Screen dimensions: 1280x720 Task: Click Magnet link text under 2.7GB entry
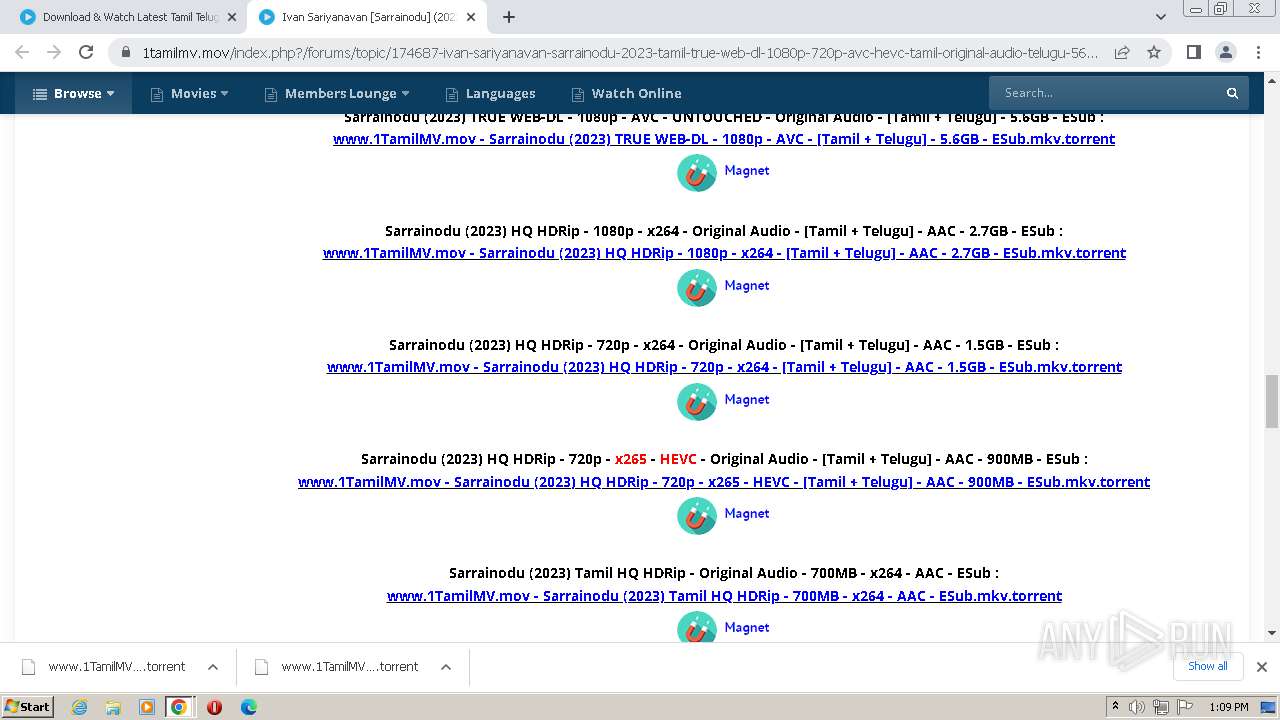747,285
